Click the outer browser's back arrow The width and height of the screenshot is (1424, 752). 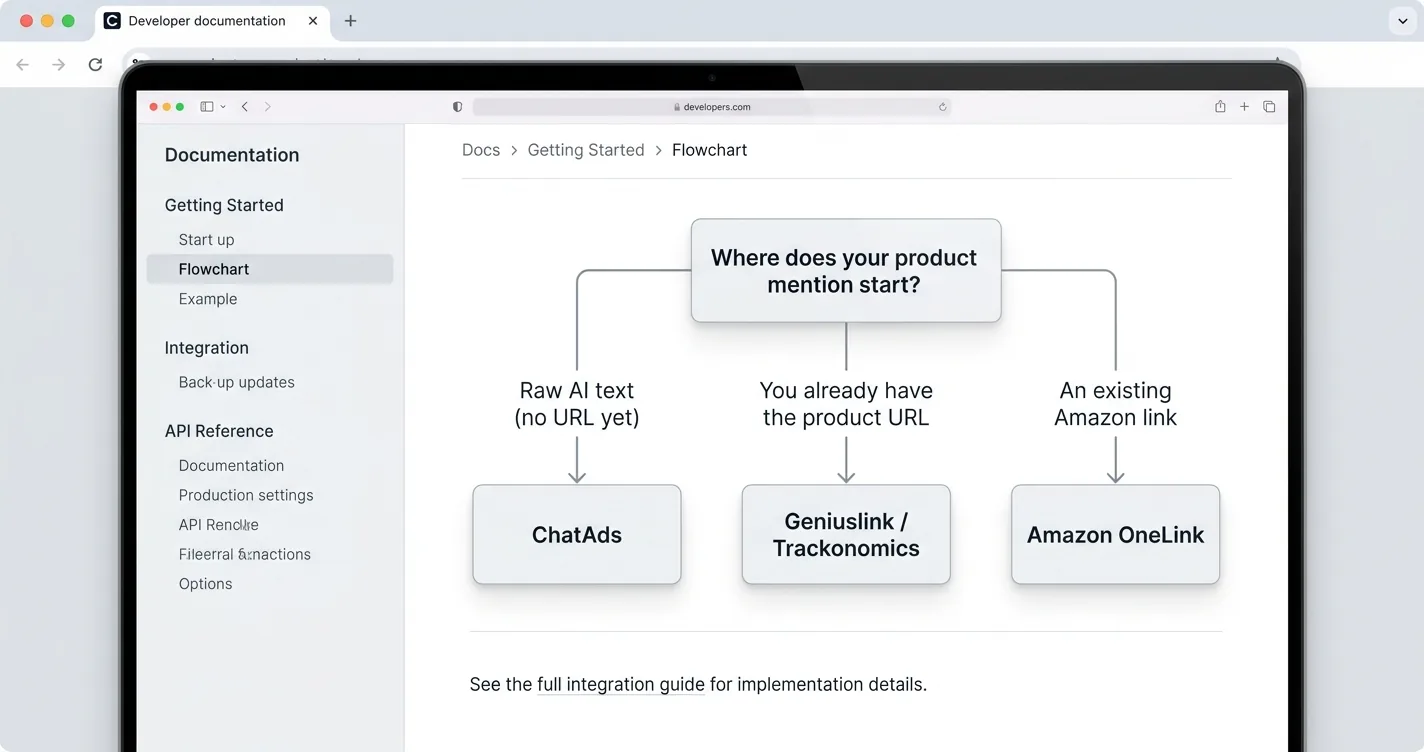click(23, 65)
